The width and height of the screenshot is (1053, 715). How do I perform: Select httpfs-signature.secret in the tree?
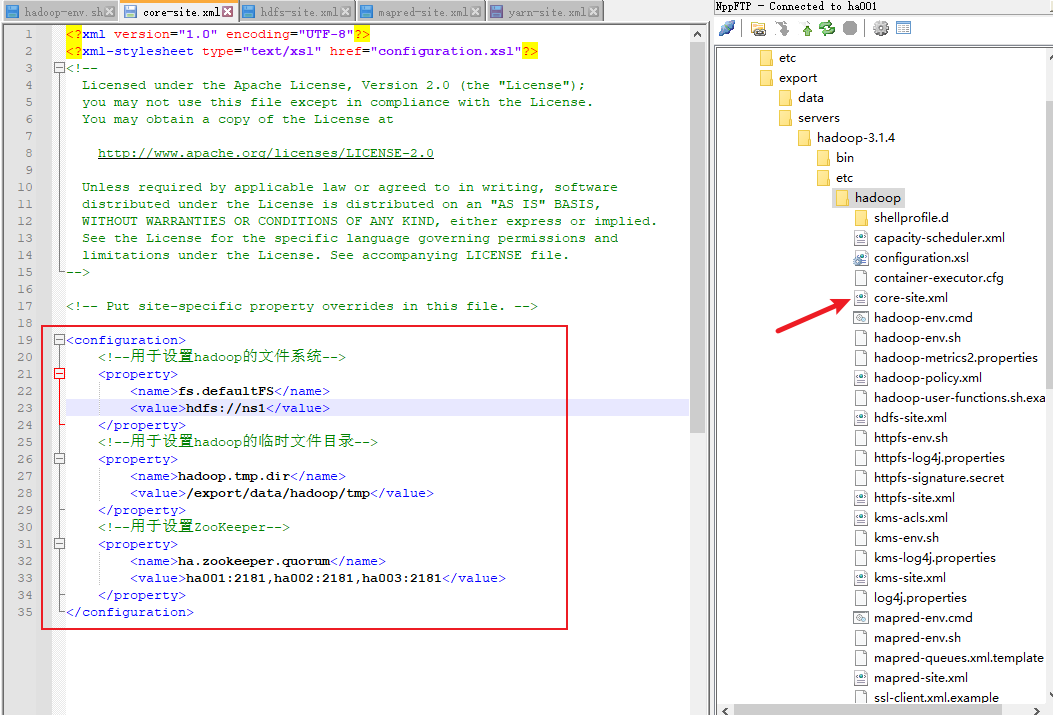(939, 477)
